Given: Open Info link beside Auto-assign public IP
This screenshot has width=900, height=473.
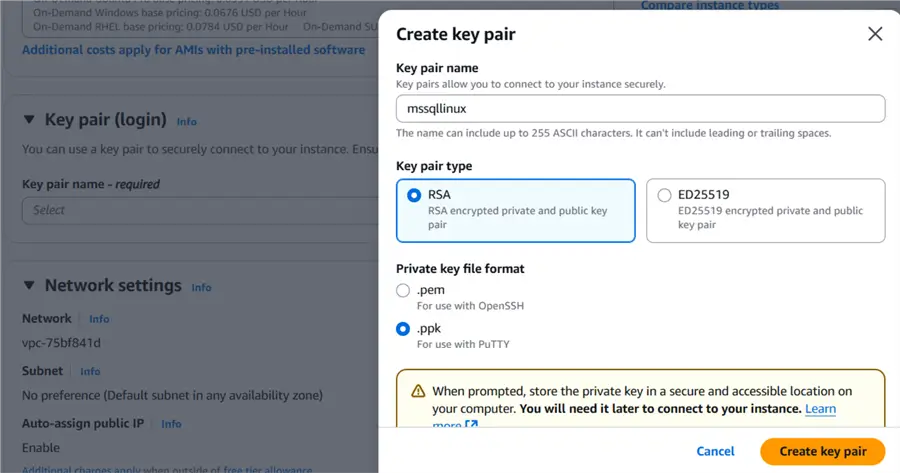Looking at the screenshot, I should pyautogui.click(x=171, y=424).
